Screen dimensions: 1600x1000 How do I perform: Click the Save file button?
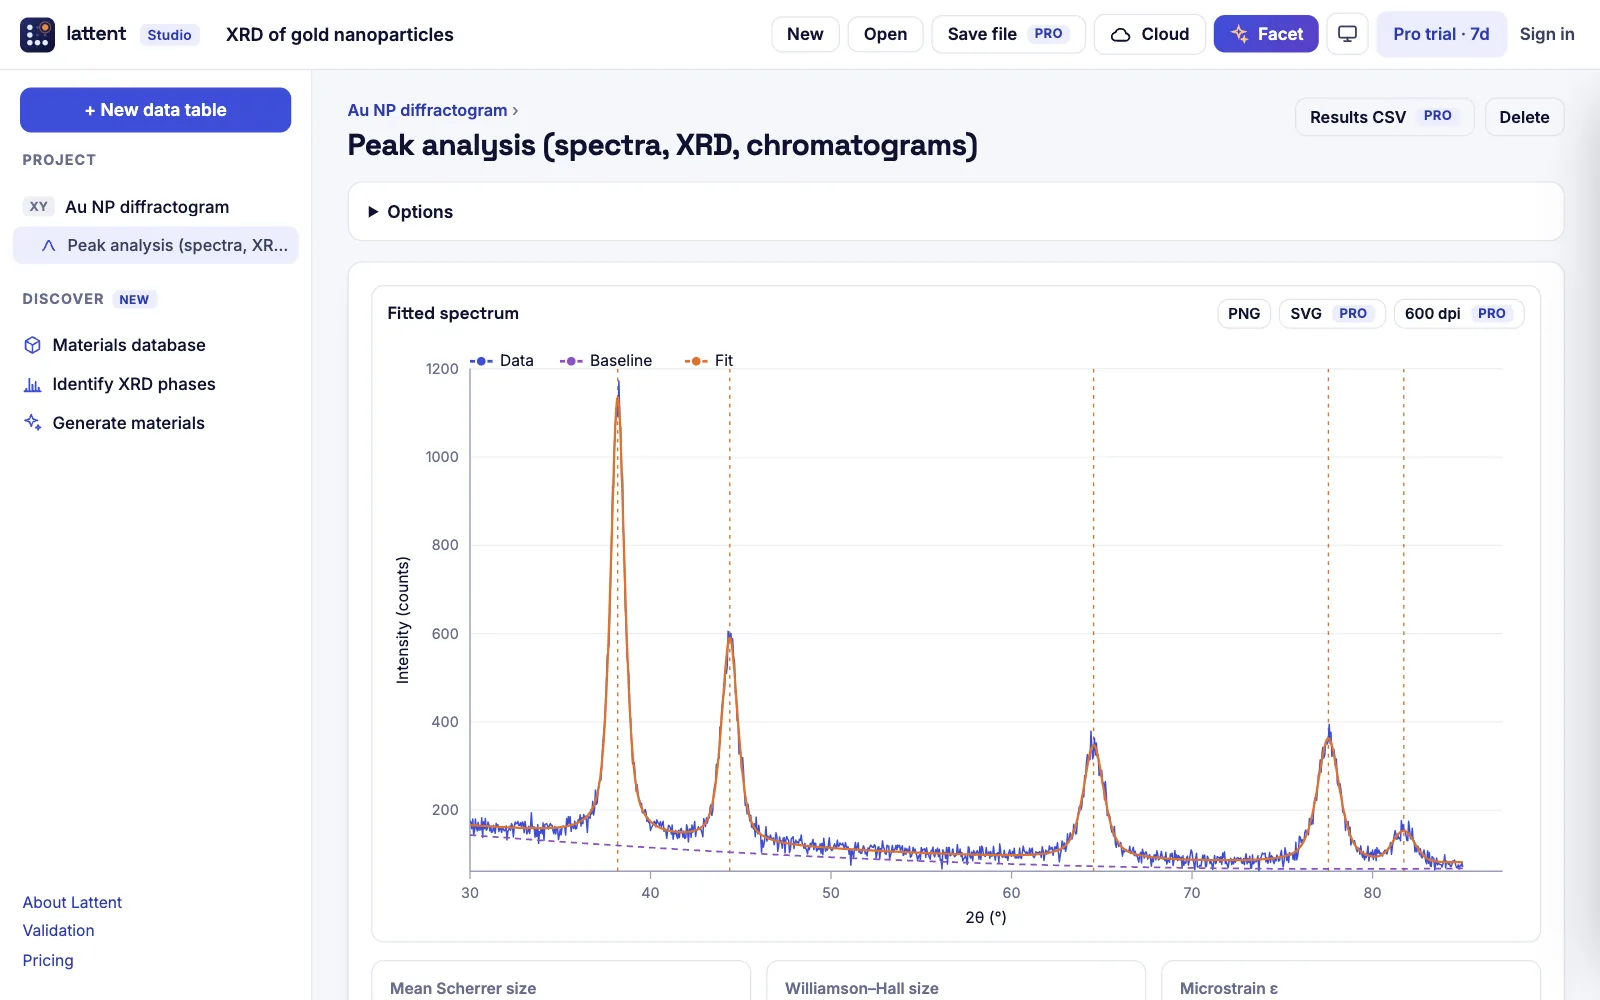[1008, 34]
